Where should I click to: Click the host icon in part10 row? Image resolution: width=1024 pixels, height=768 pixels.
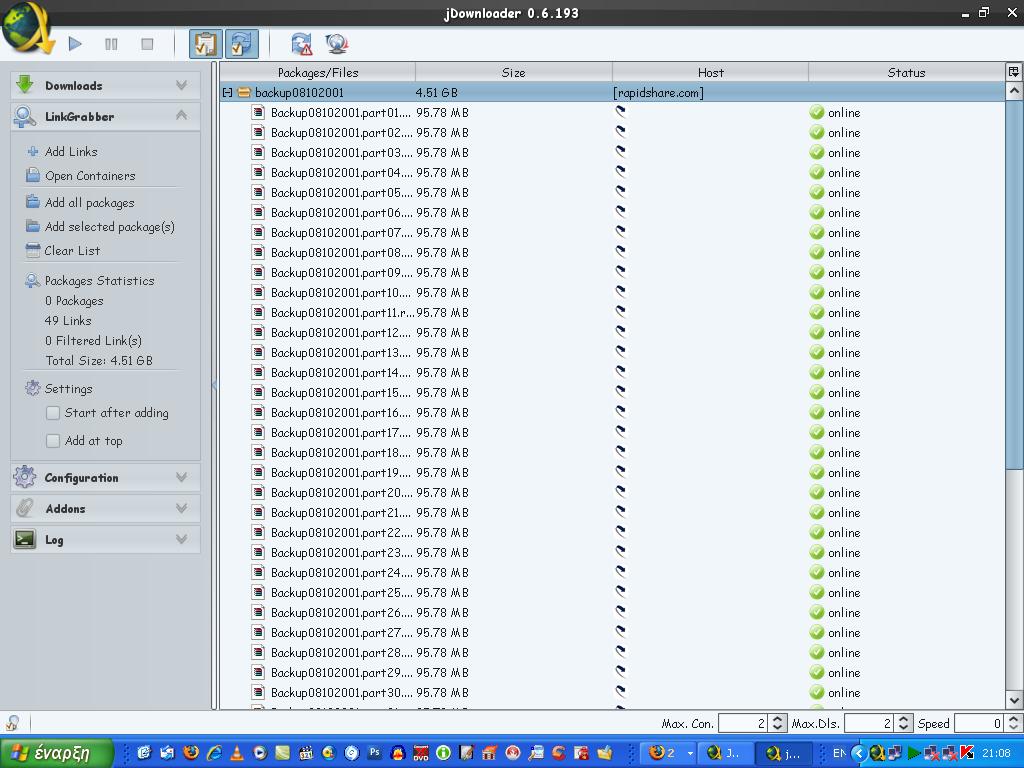point(620,291)
